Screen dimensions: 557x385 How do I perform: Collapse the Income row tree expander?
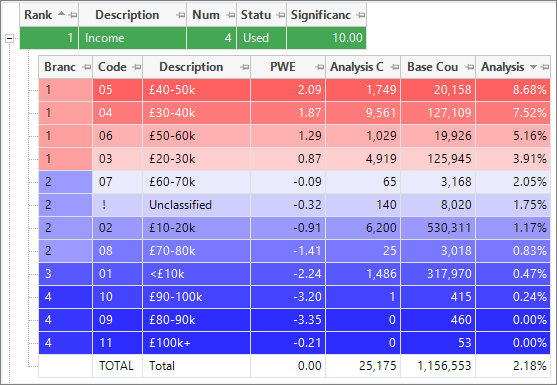[10, 38]
